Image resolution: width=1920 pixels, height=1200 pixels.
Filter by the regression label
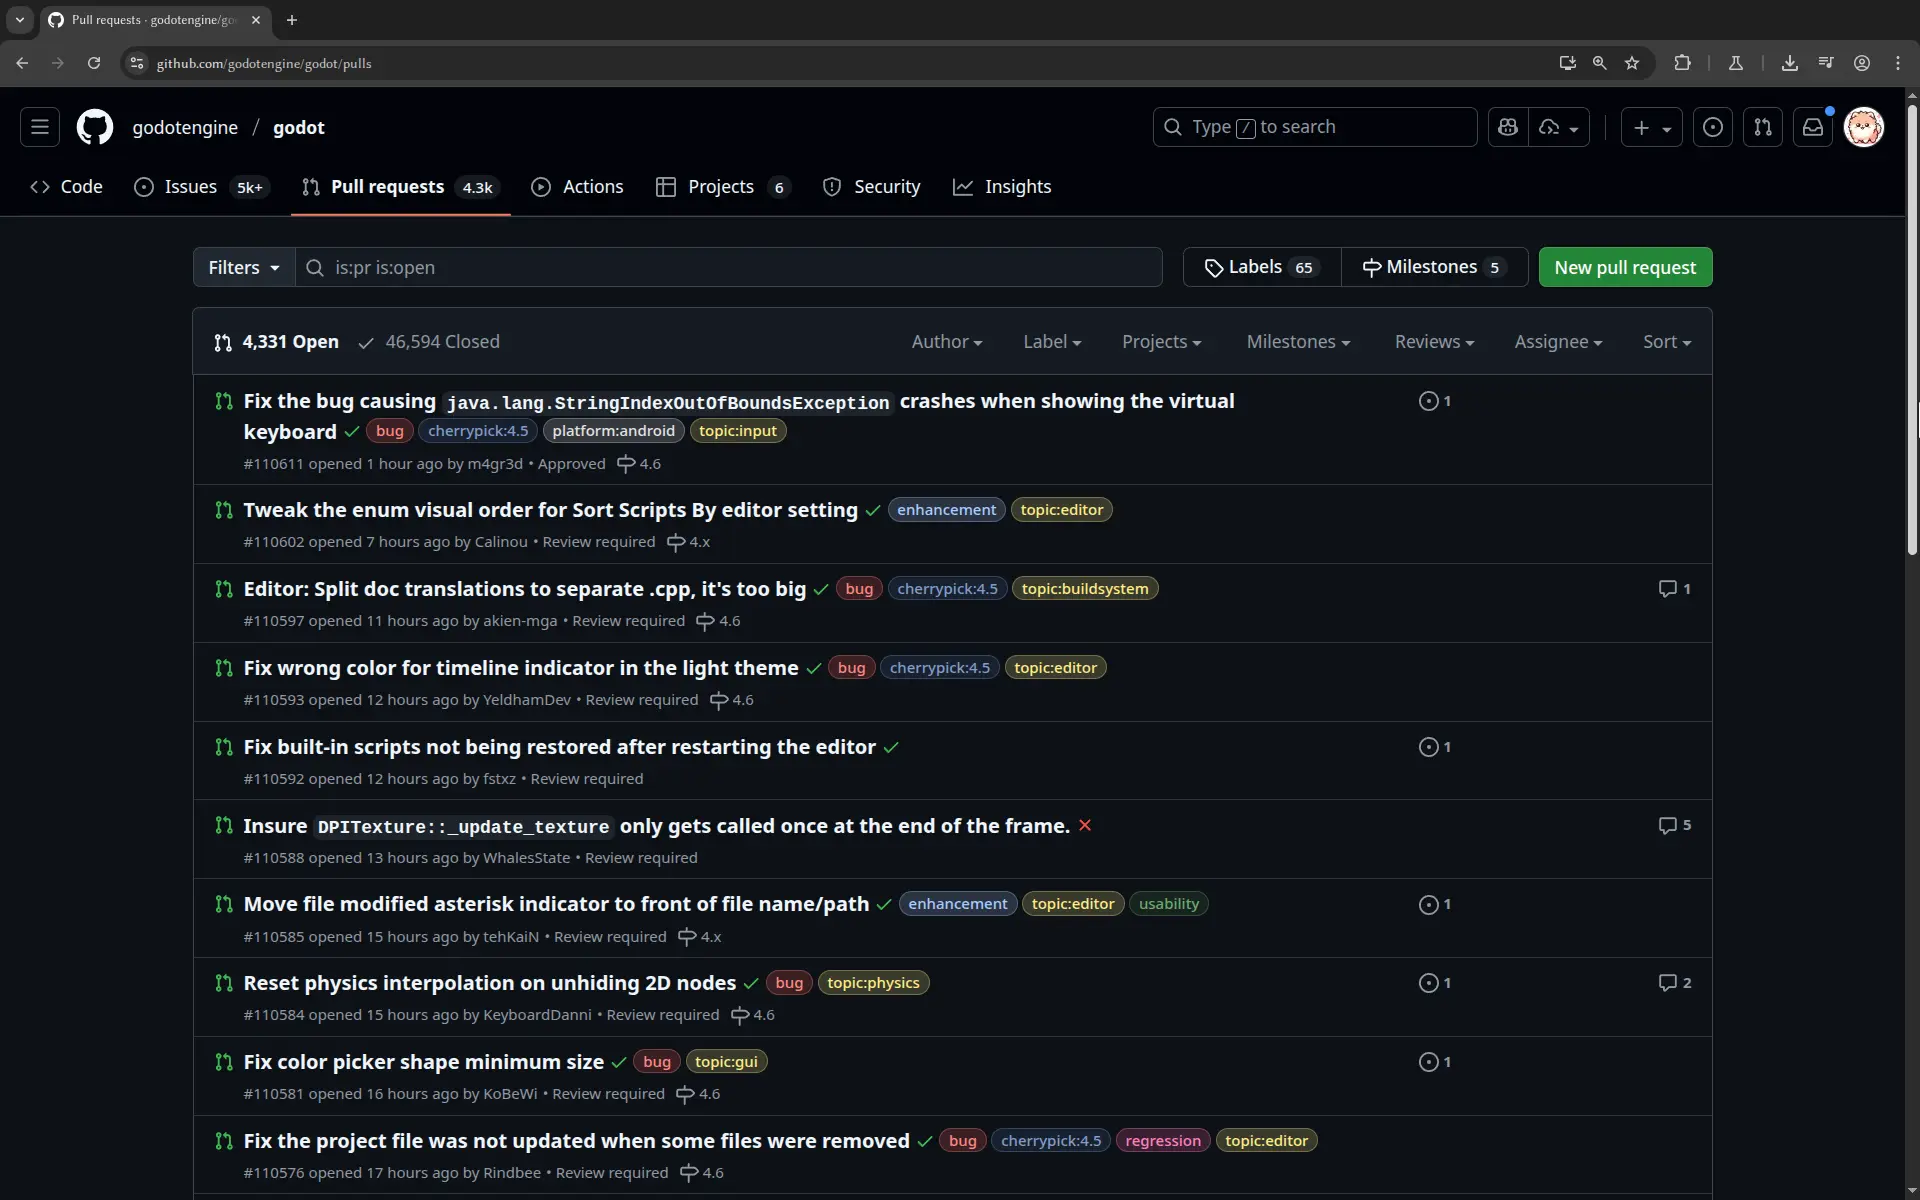click(1163, 1141)
